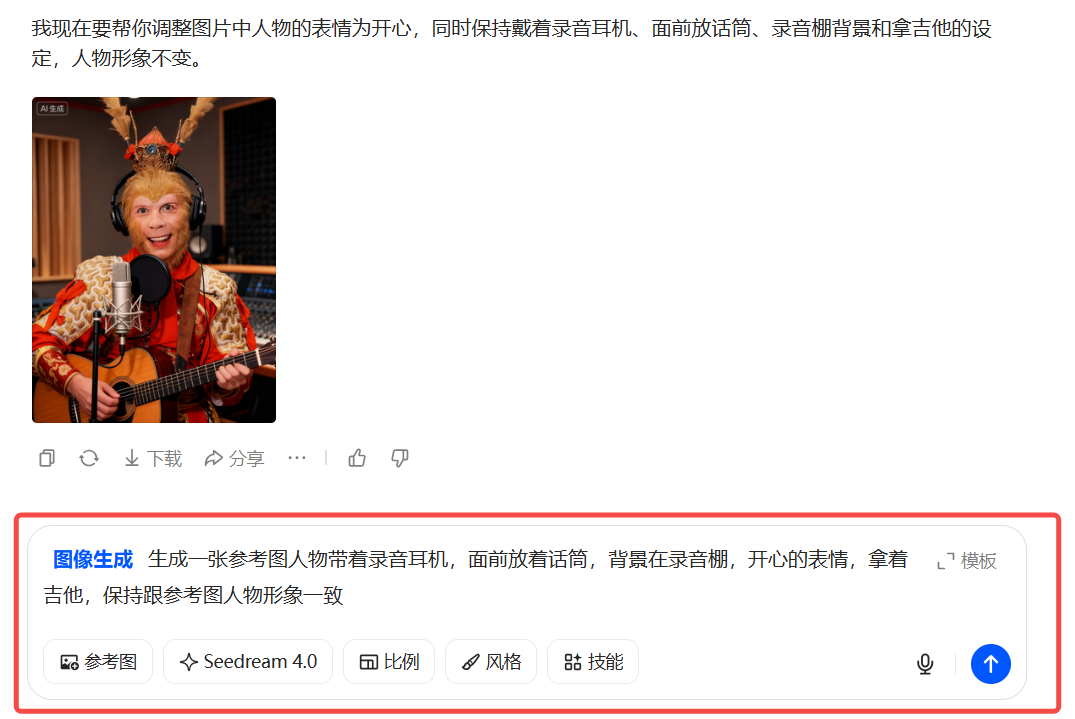Regenerate the image with the refresh icon
Screen dimensions: 1075x719
pyautogui.click(x=89, y=458)
